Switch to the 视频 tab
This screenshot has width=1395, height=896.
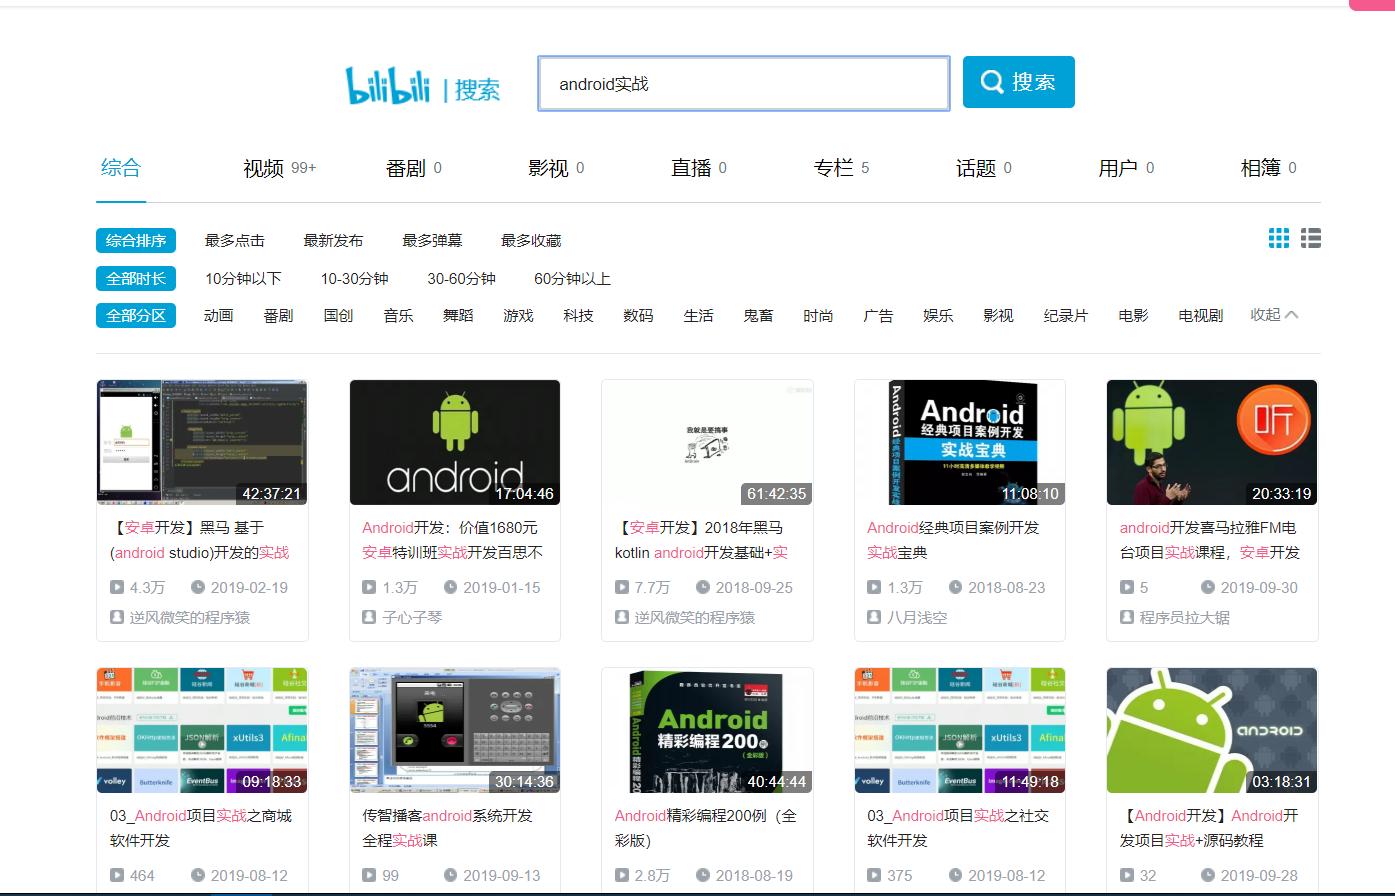click(263, 168)
